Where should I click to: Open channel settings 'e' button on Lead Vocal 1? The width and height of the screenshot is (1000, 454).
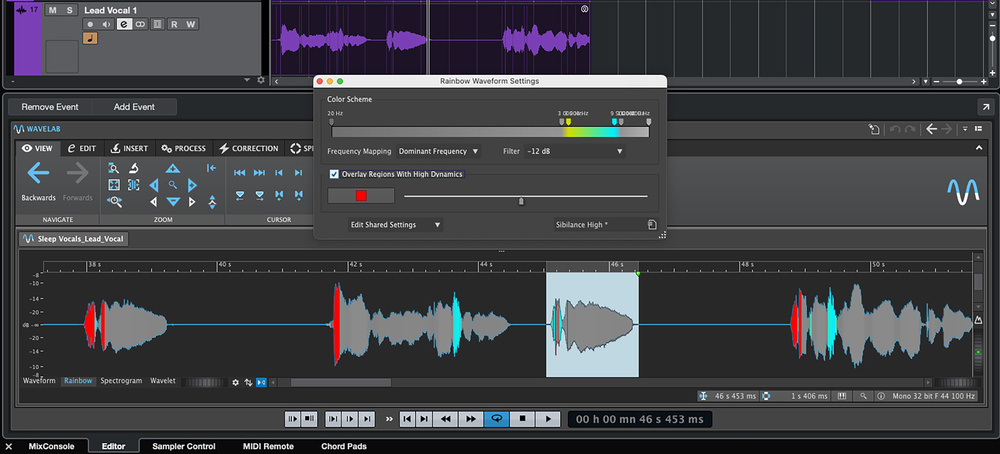124,25
